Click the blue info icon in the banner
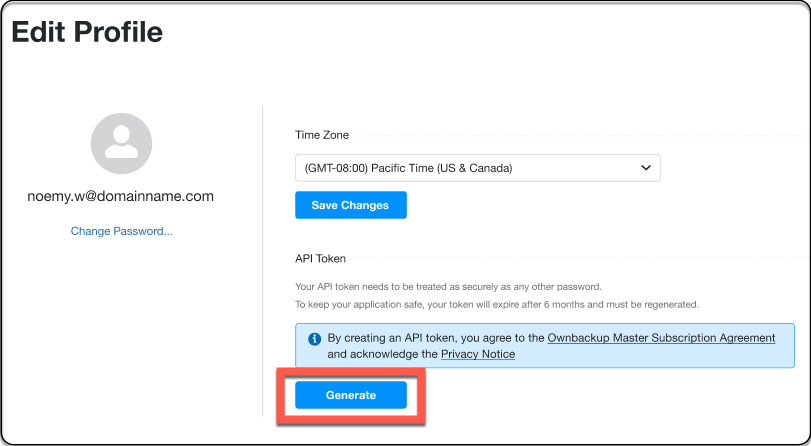The width and height of the screenshot is (811, 446). tap(314, 339)
